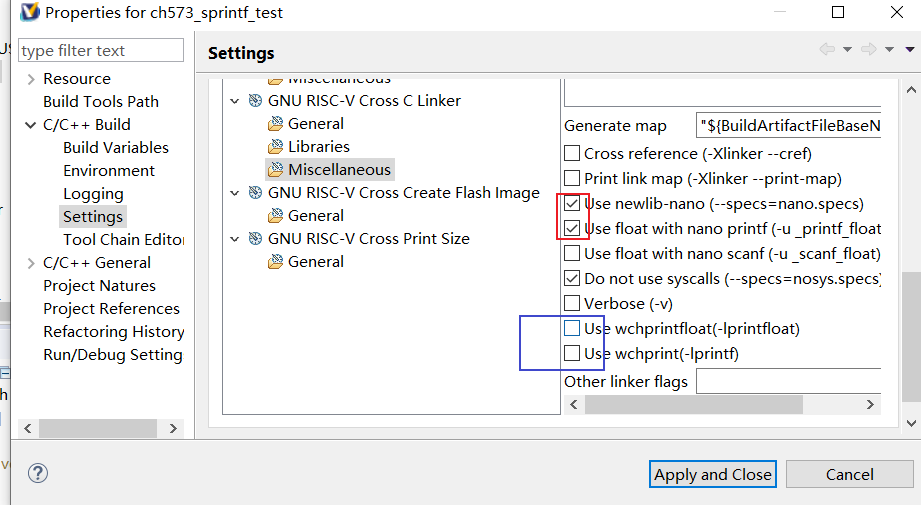Image resolution: width=921 pixels, height=505 pixels.
Task: Click the Apply and Close button
Action: point(712,475)
